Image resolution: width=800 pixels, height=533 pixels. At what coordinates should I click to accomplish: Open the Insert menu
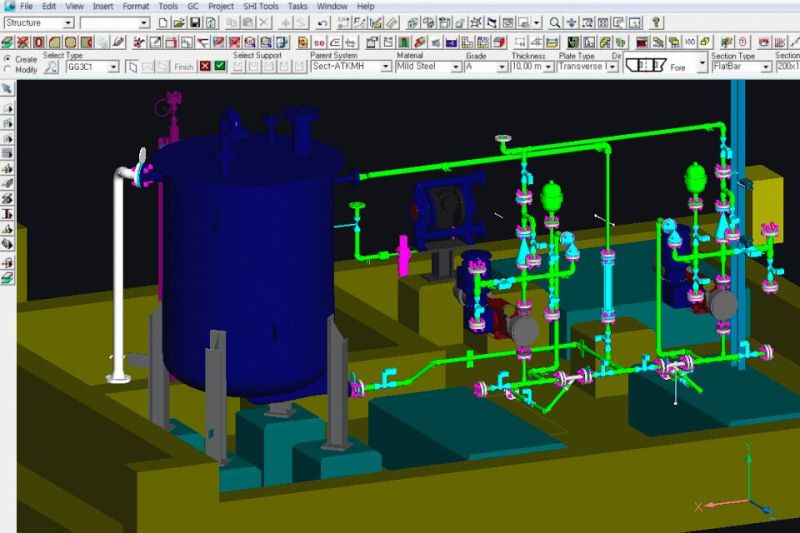(x=103, y=6)
